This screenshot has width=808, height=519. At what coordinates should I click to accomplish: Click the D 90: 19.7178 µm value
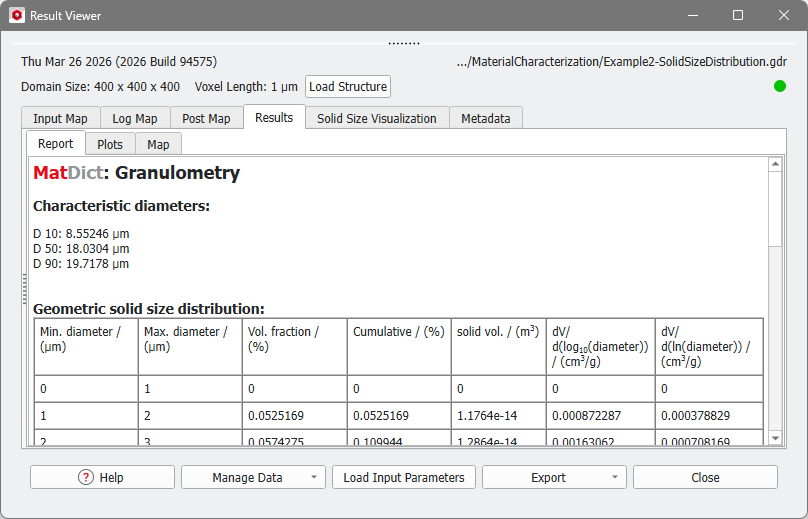pyautogui.click(x=81, y=263)
